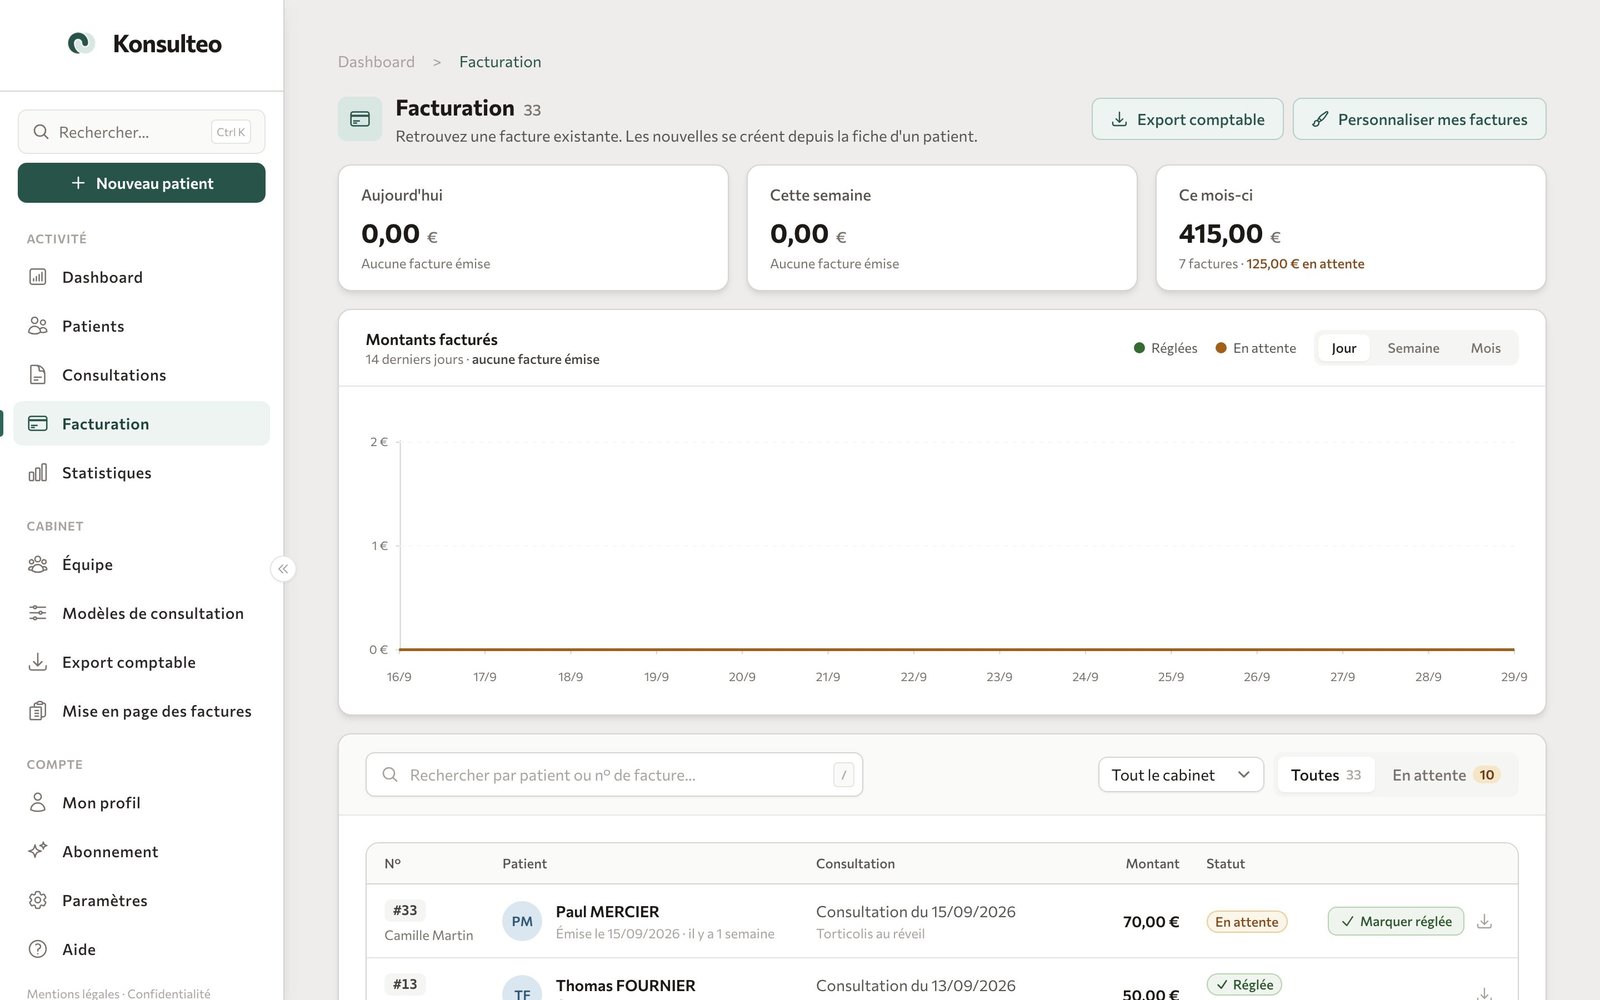Open the Tout le cabinet dropdown

1181,775
